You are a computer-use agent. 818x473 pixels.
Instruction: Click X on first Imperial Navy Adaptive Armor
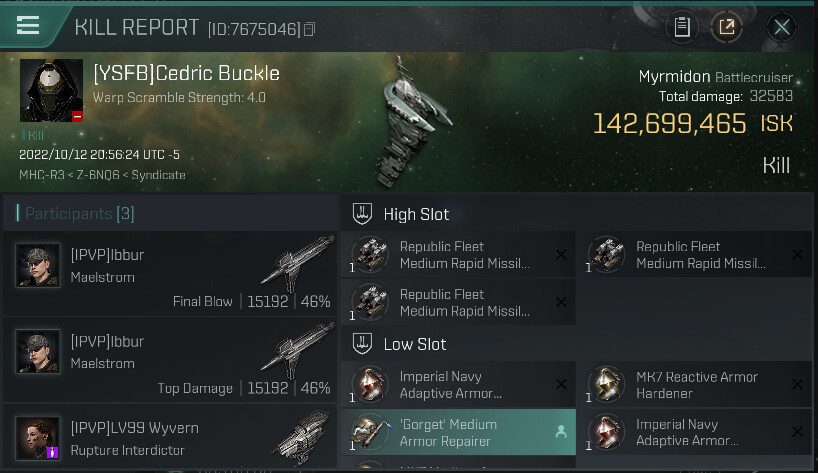[x=560, y=385]
